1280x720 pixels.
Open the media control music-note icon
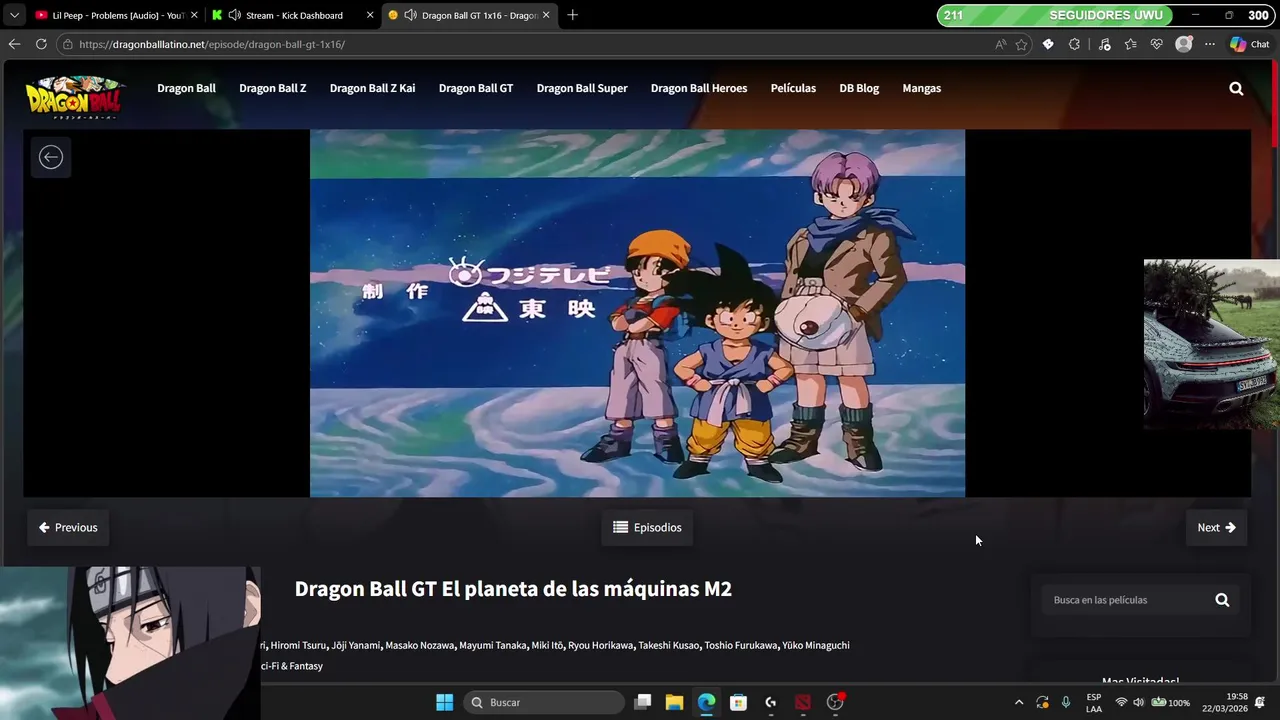pos(1104,44)
